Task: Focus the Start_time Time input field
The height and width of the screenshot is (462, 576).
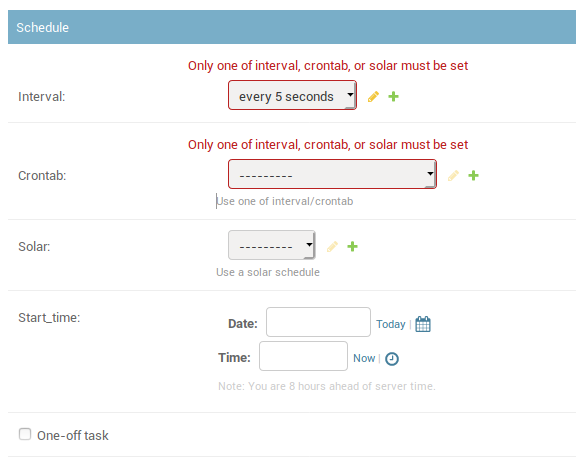Action: click(x=303, y=356)
